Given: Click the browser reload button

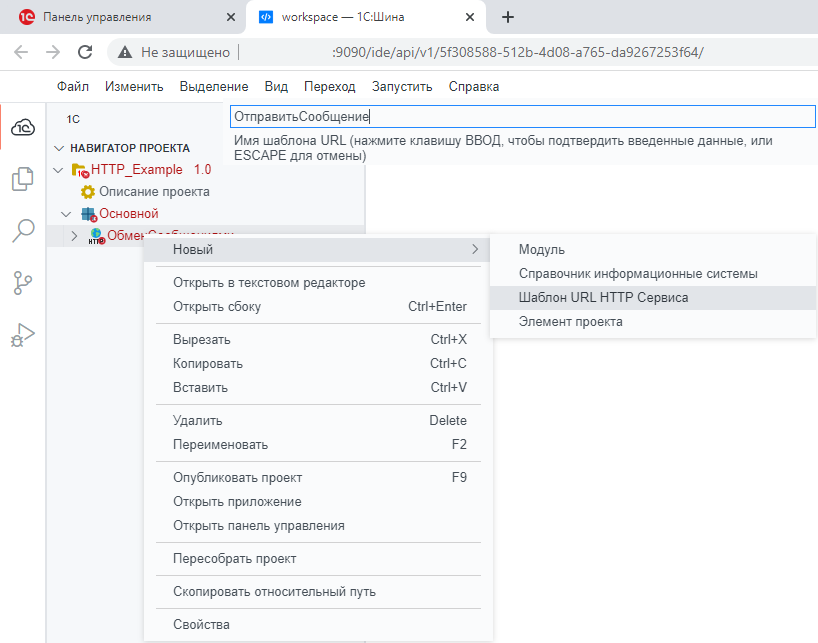Looking at the screenshot, I should [x=85, y=52].
